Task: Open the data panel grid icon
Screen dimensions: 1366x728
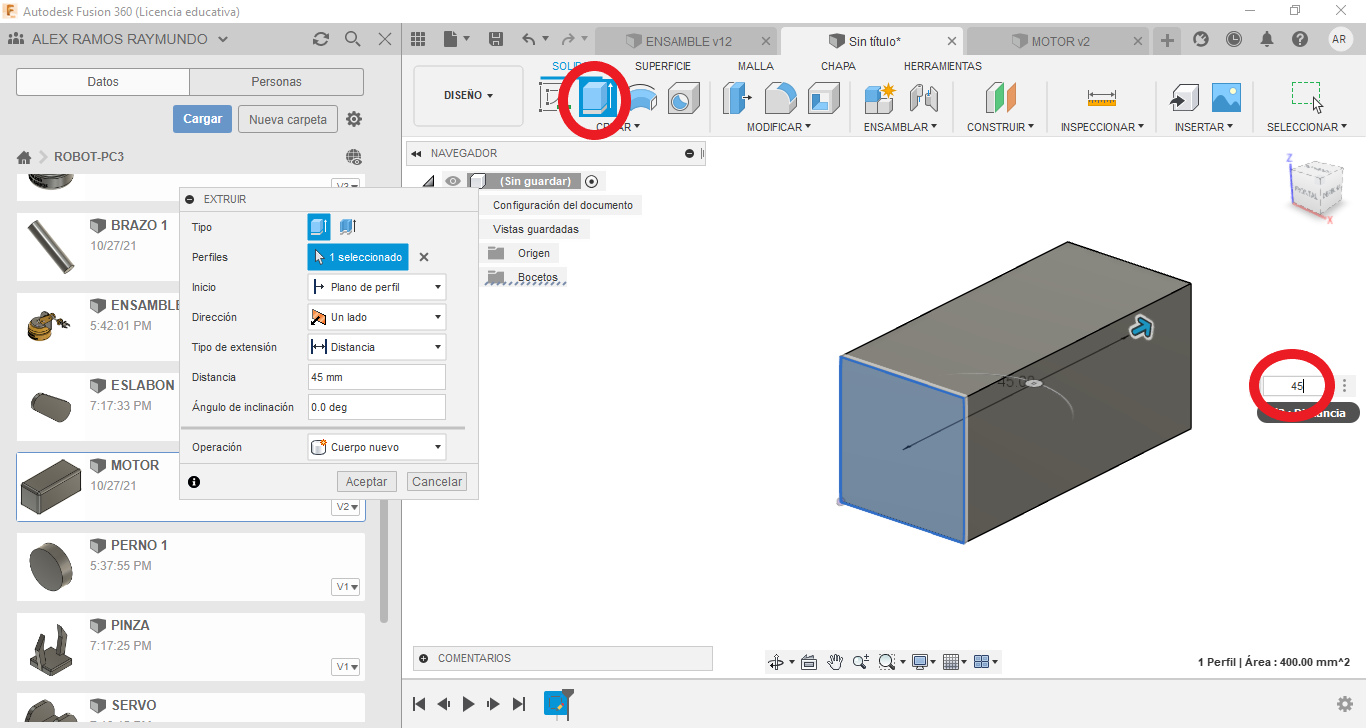Action: pyautogui.click(x=418, y=39)
